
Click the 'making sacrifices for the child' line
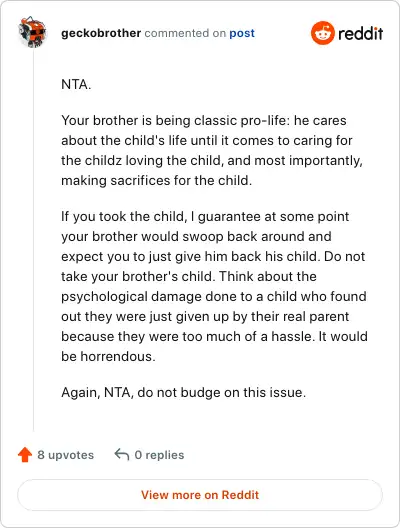point(156,180)
